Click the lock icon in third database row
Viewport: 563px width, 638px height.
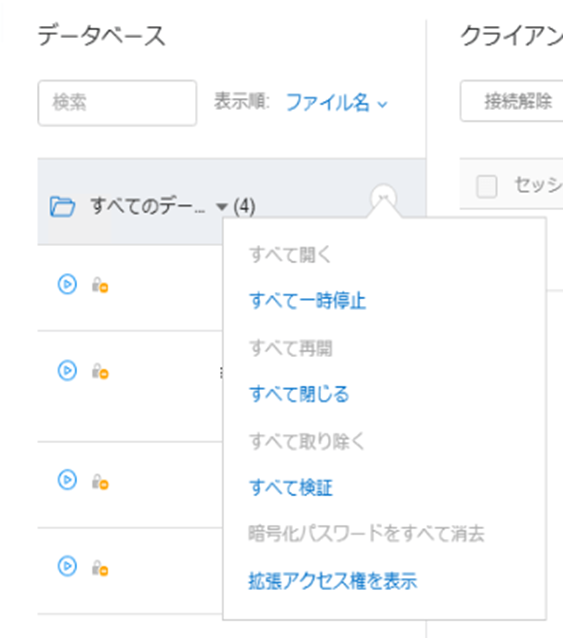pyautogui.click(x=100, y=482)
